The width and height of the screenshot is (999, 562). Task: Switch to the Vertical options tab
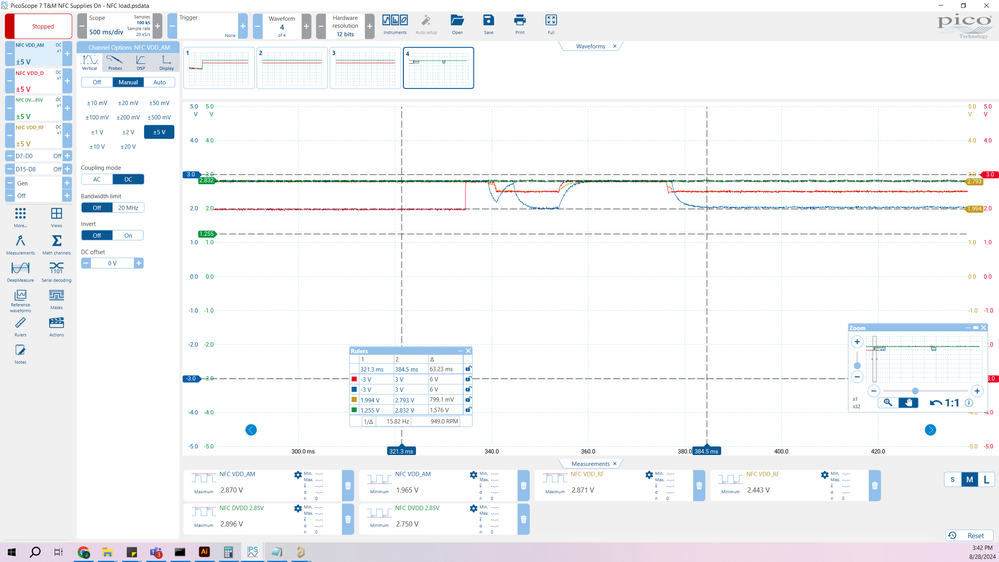pyautogui.click(x=90, y=62)
